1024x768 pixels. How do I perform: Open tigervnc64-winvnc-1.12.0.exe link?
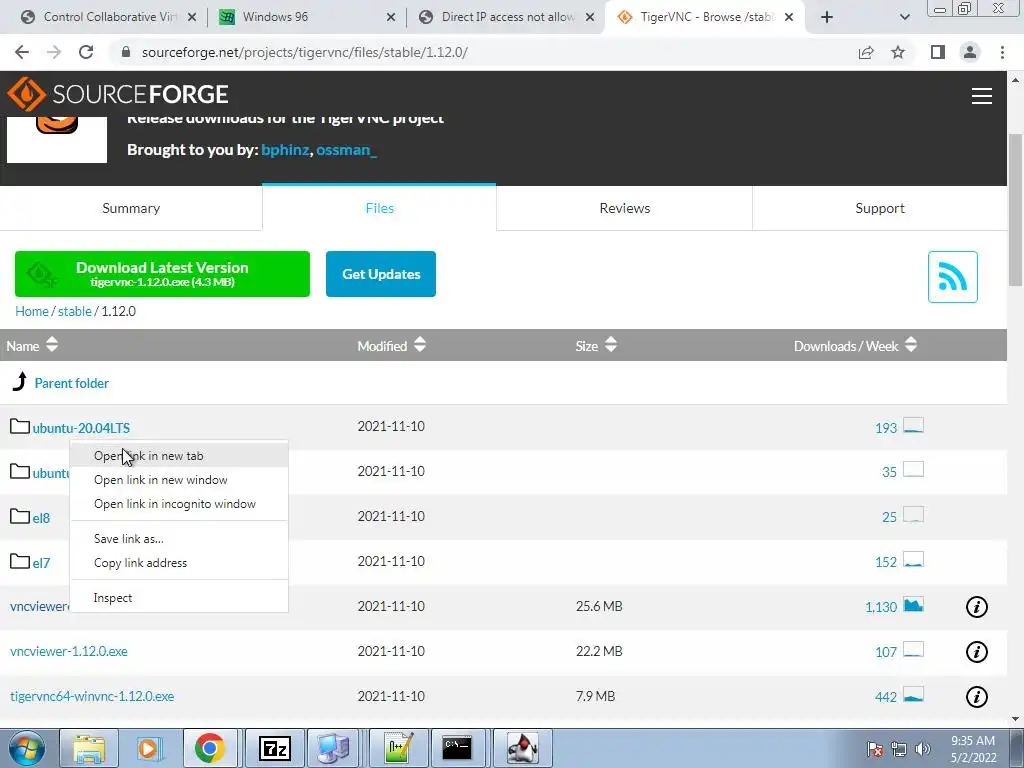(92, 696)
